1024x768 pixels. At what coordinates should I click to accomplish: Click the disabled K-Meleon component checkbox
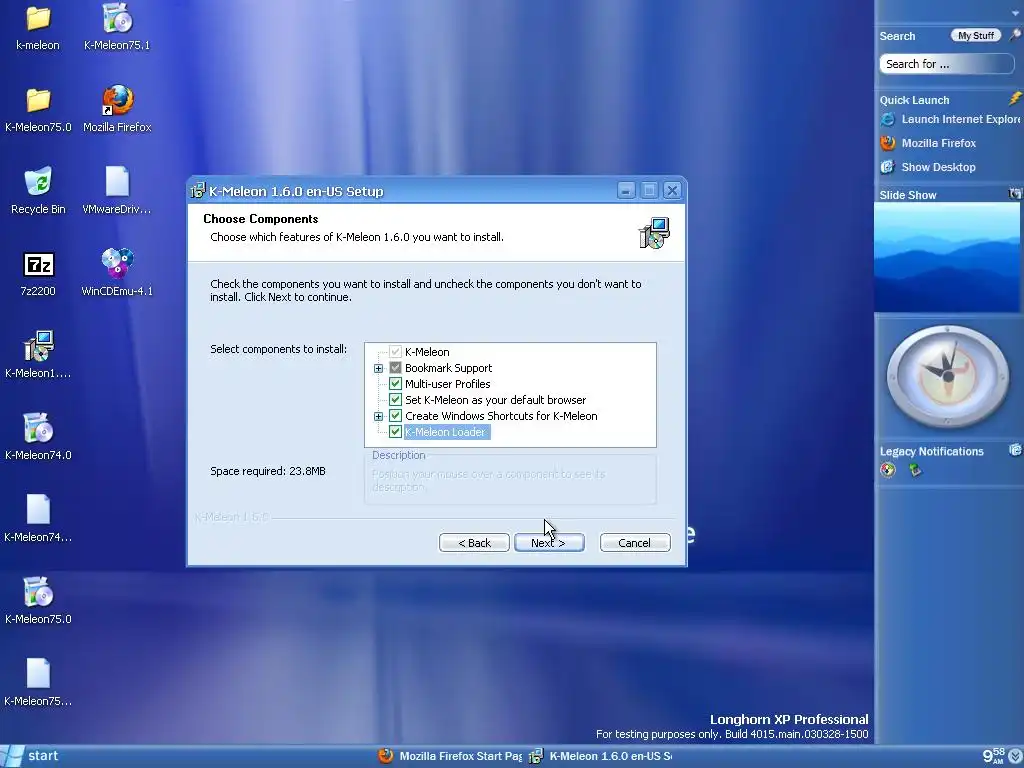click(x=395, y=351)
